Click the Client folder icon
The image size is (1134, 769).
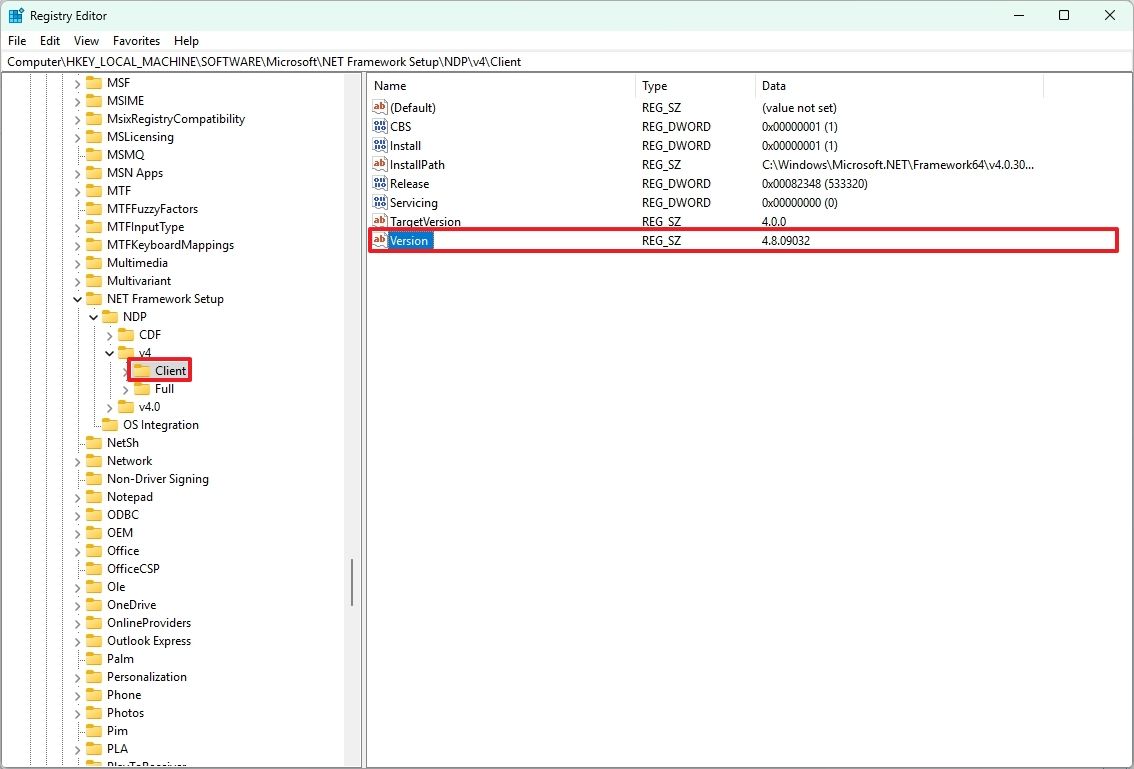pos(141,370)
